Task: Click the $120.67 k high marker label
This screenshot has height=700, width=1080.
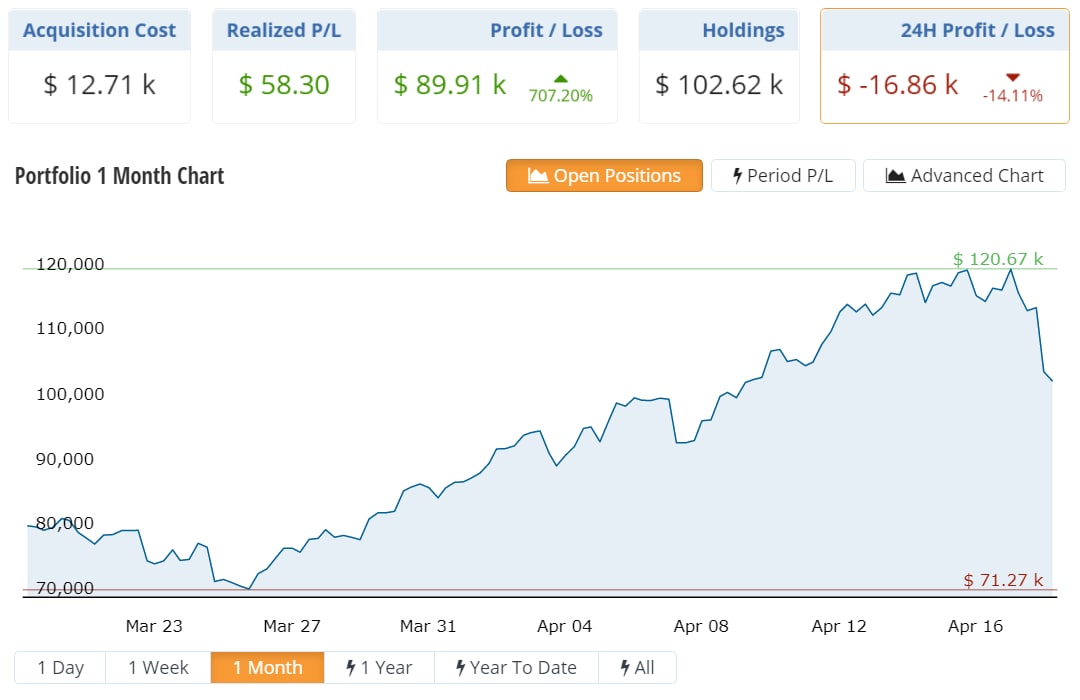Action: 997,260
